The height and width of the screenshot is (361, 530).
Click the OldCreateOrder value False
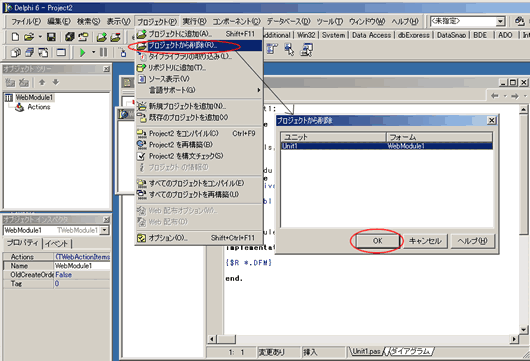[82, 274]
